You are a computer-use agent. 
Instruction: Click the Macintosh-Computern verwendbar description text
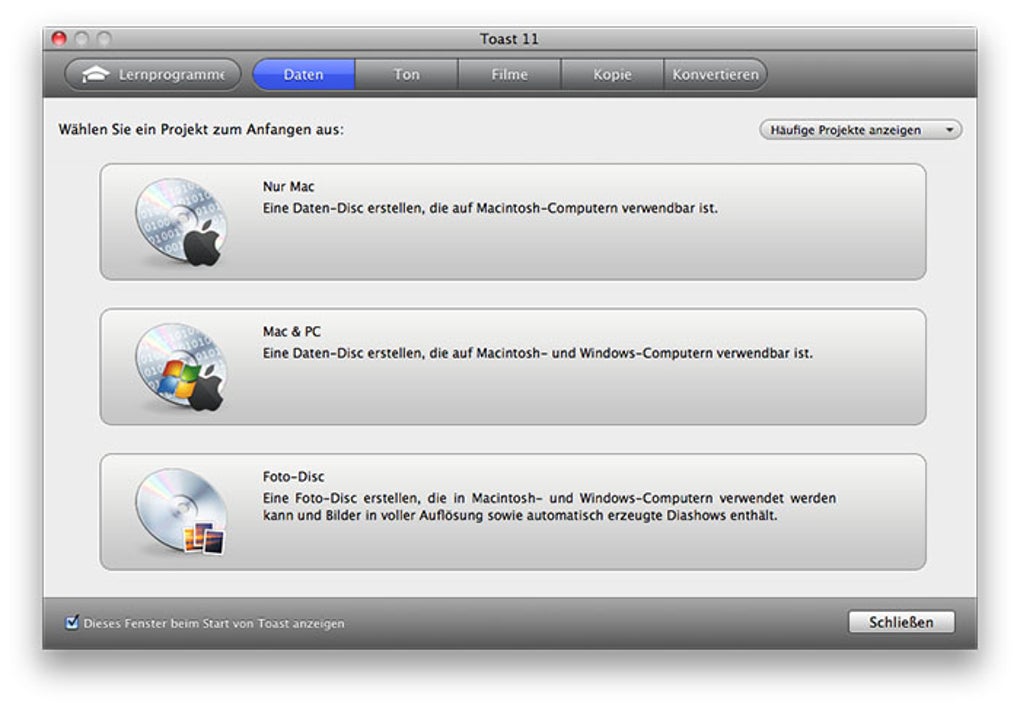point(490,208)
